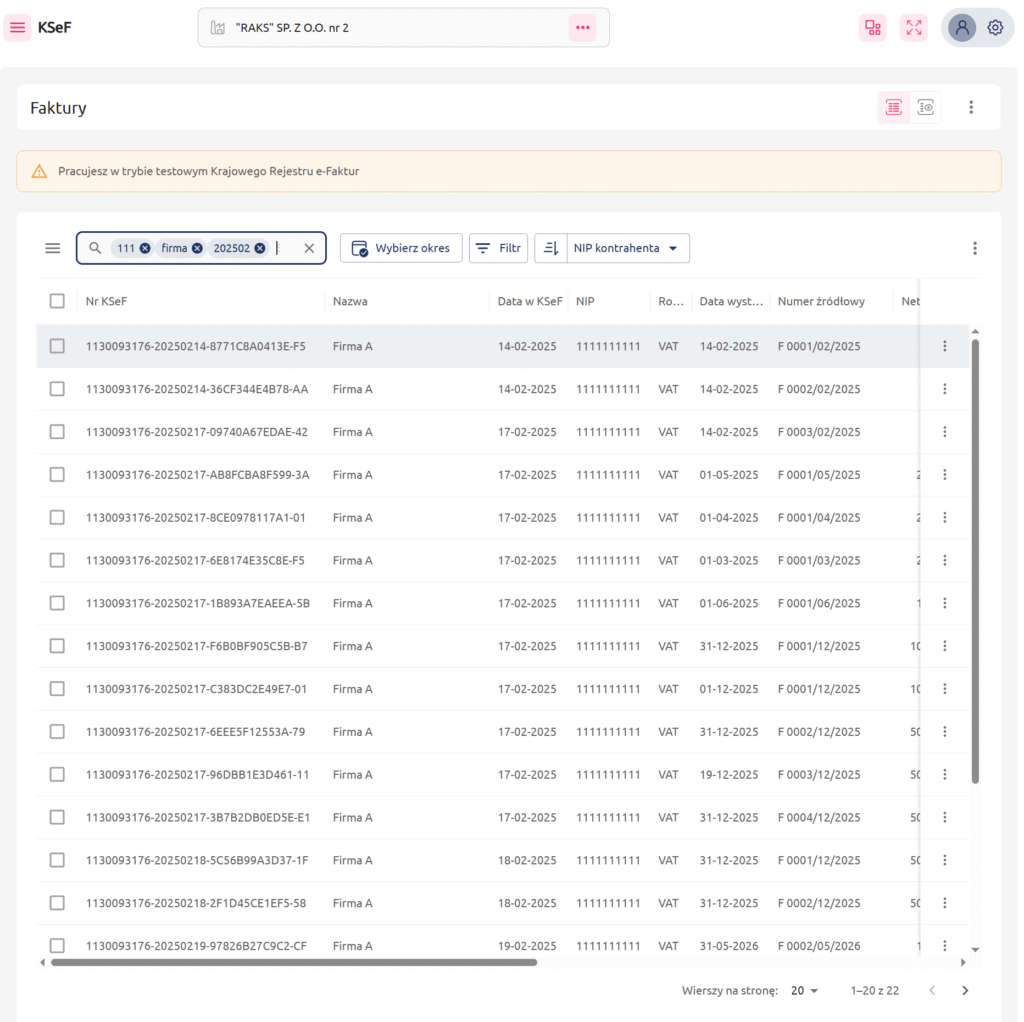Remove the '111' search chip

(145, 248)
